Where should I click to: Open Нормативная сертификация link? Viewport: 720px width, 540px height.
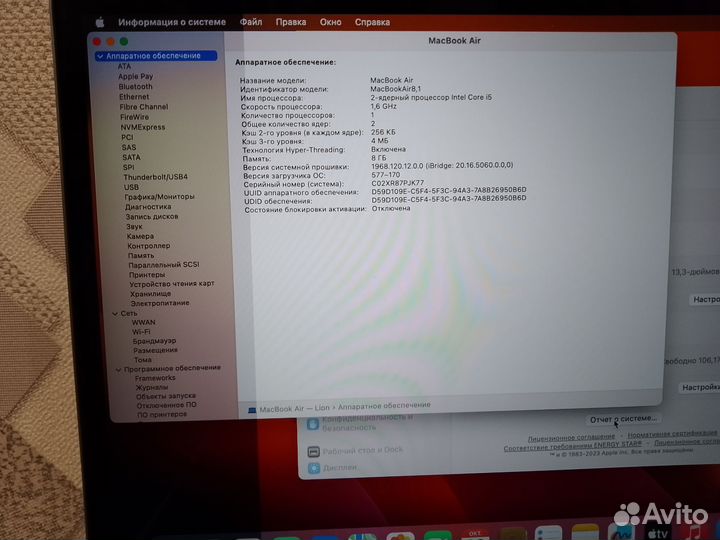pos(672,434)
